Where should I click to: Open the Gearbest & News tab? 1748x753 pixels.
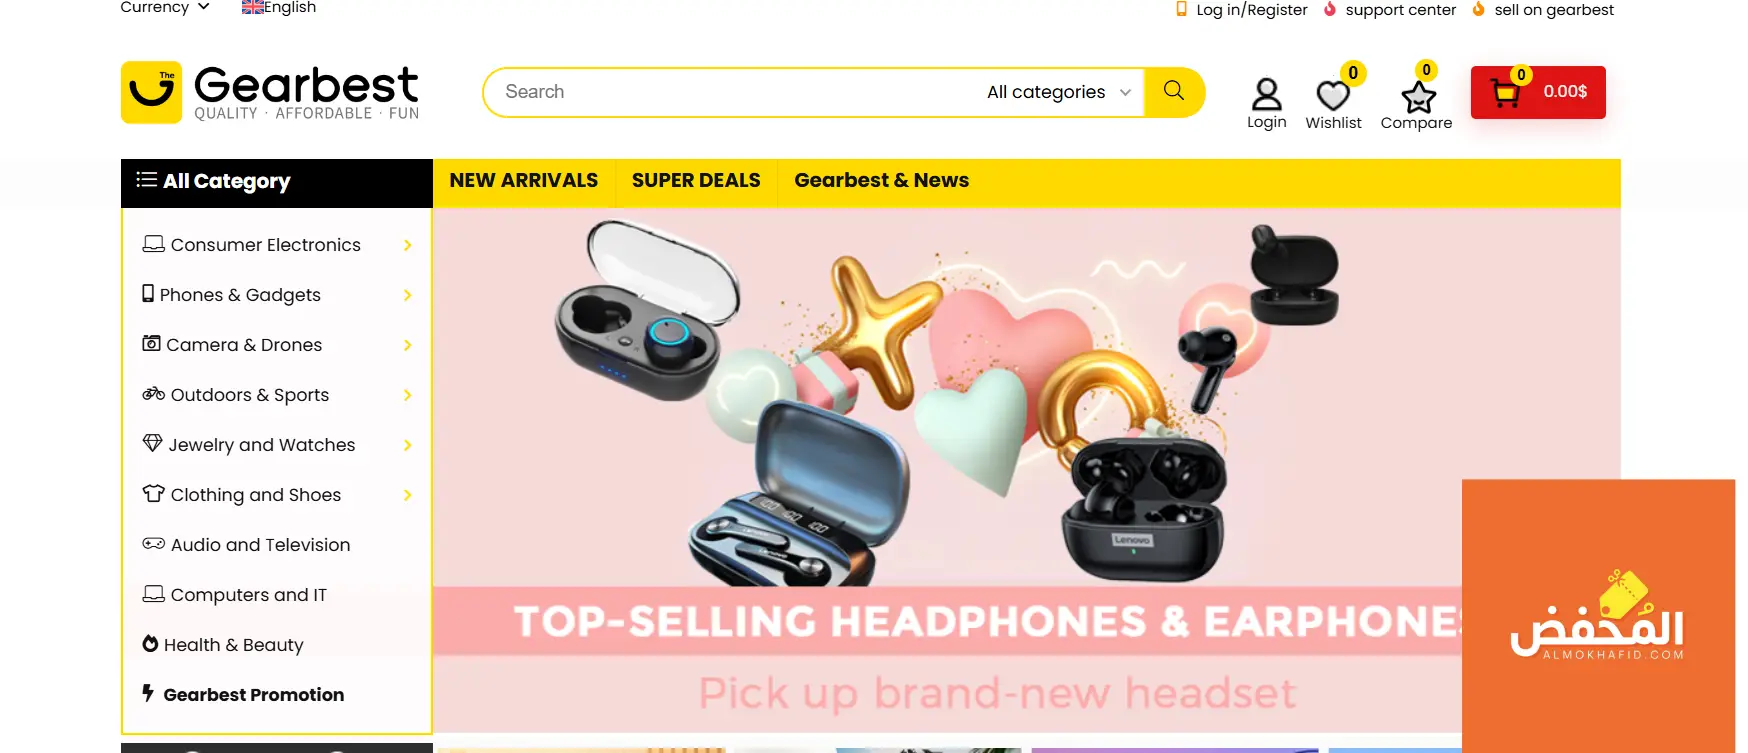(x=881, y=181)
